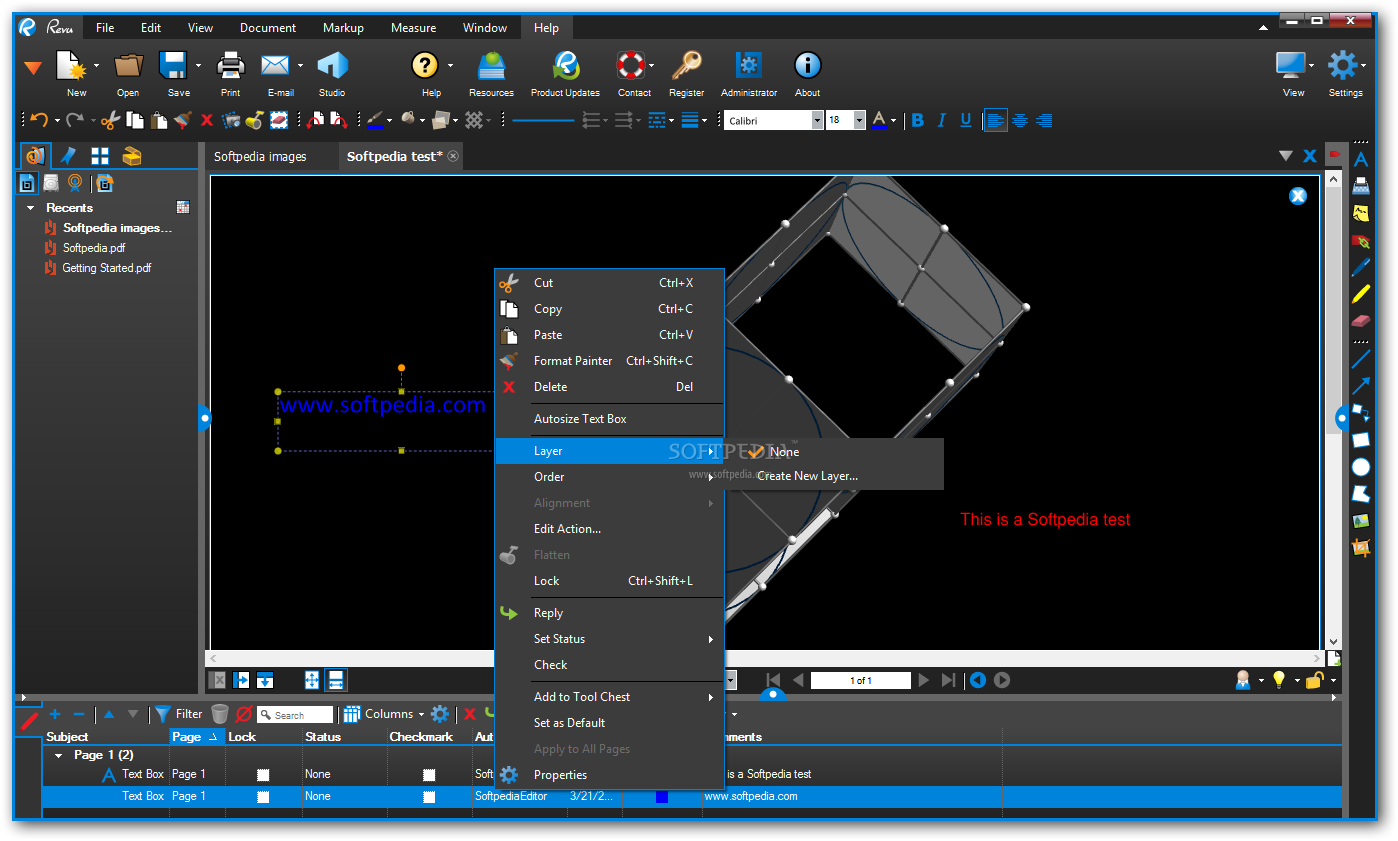Click the funnel Filter icon in the markups list
Image resolution: width=1398 pixels, height=841 pixels.
[x=162, y=714]
